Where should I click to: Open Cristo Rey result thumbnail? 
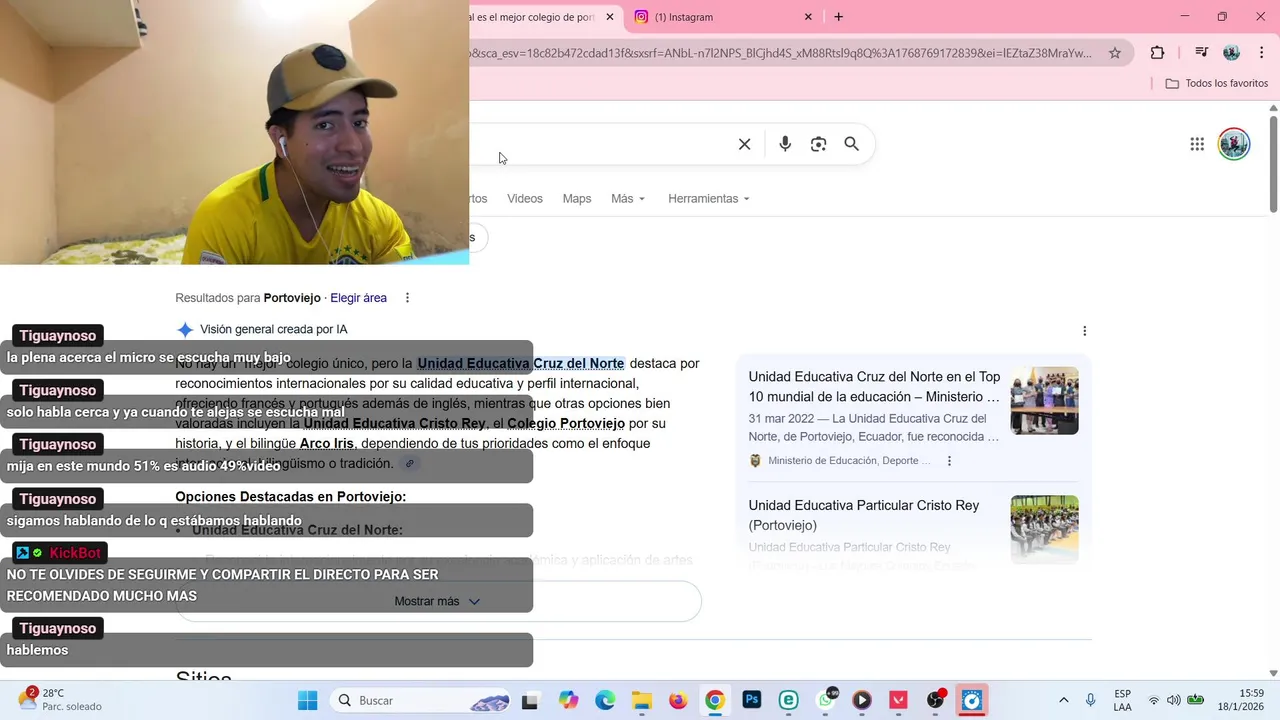1044,529
